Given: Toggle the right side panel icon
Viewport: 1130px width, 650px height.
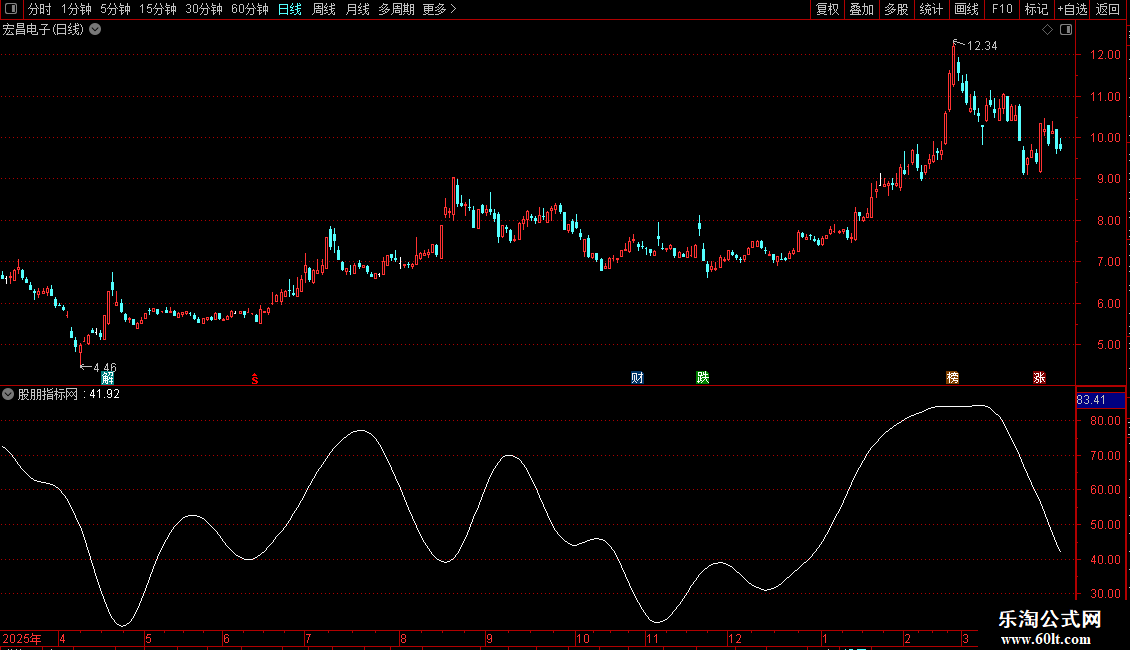Looking at the screenshot, I should pos(1066,30).
